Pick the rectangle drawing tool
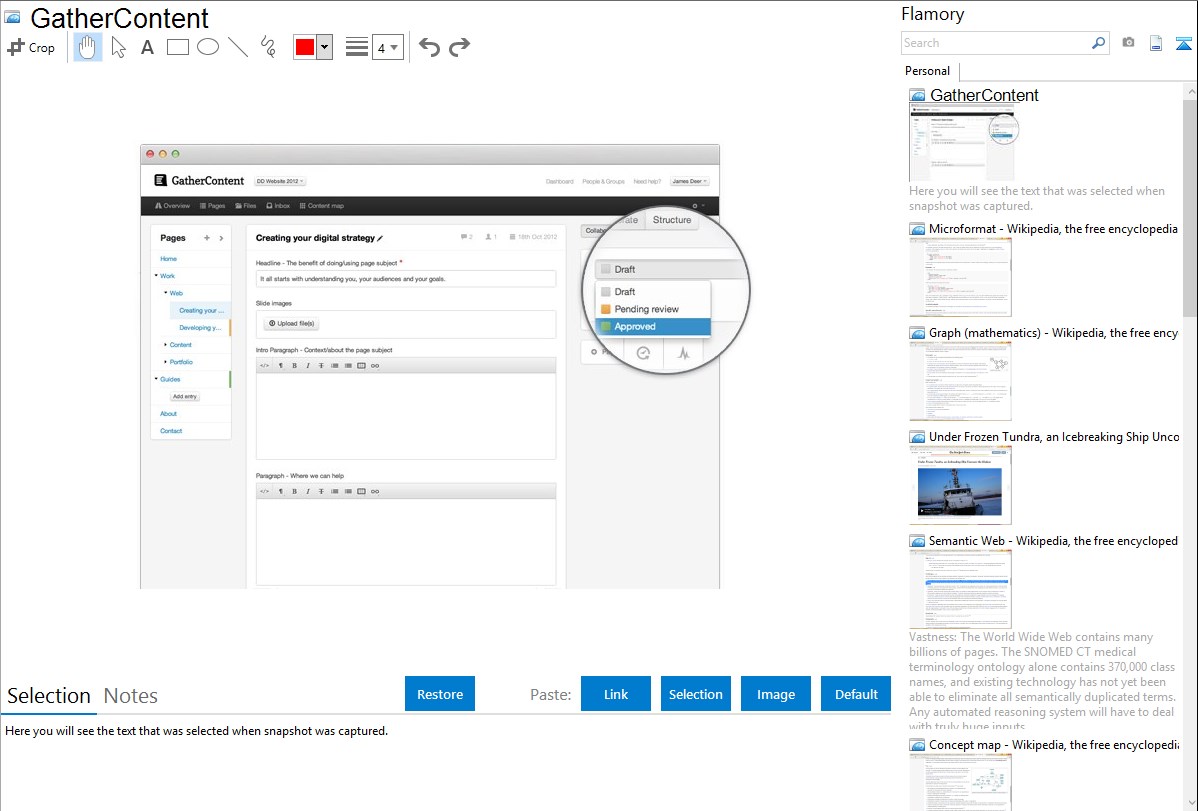The image size is (1198, 811). tap(177, 47)
